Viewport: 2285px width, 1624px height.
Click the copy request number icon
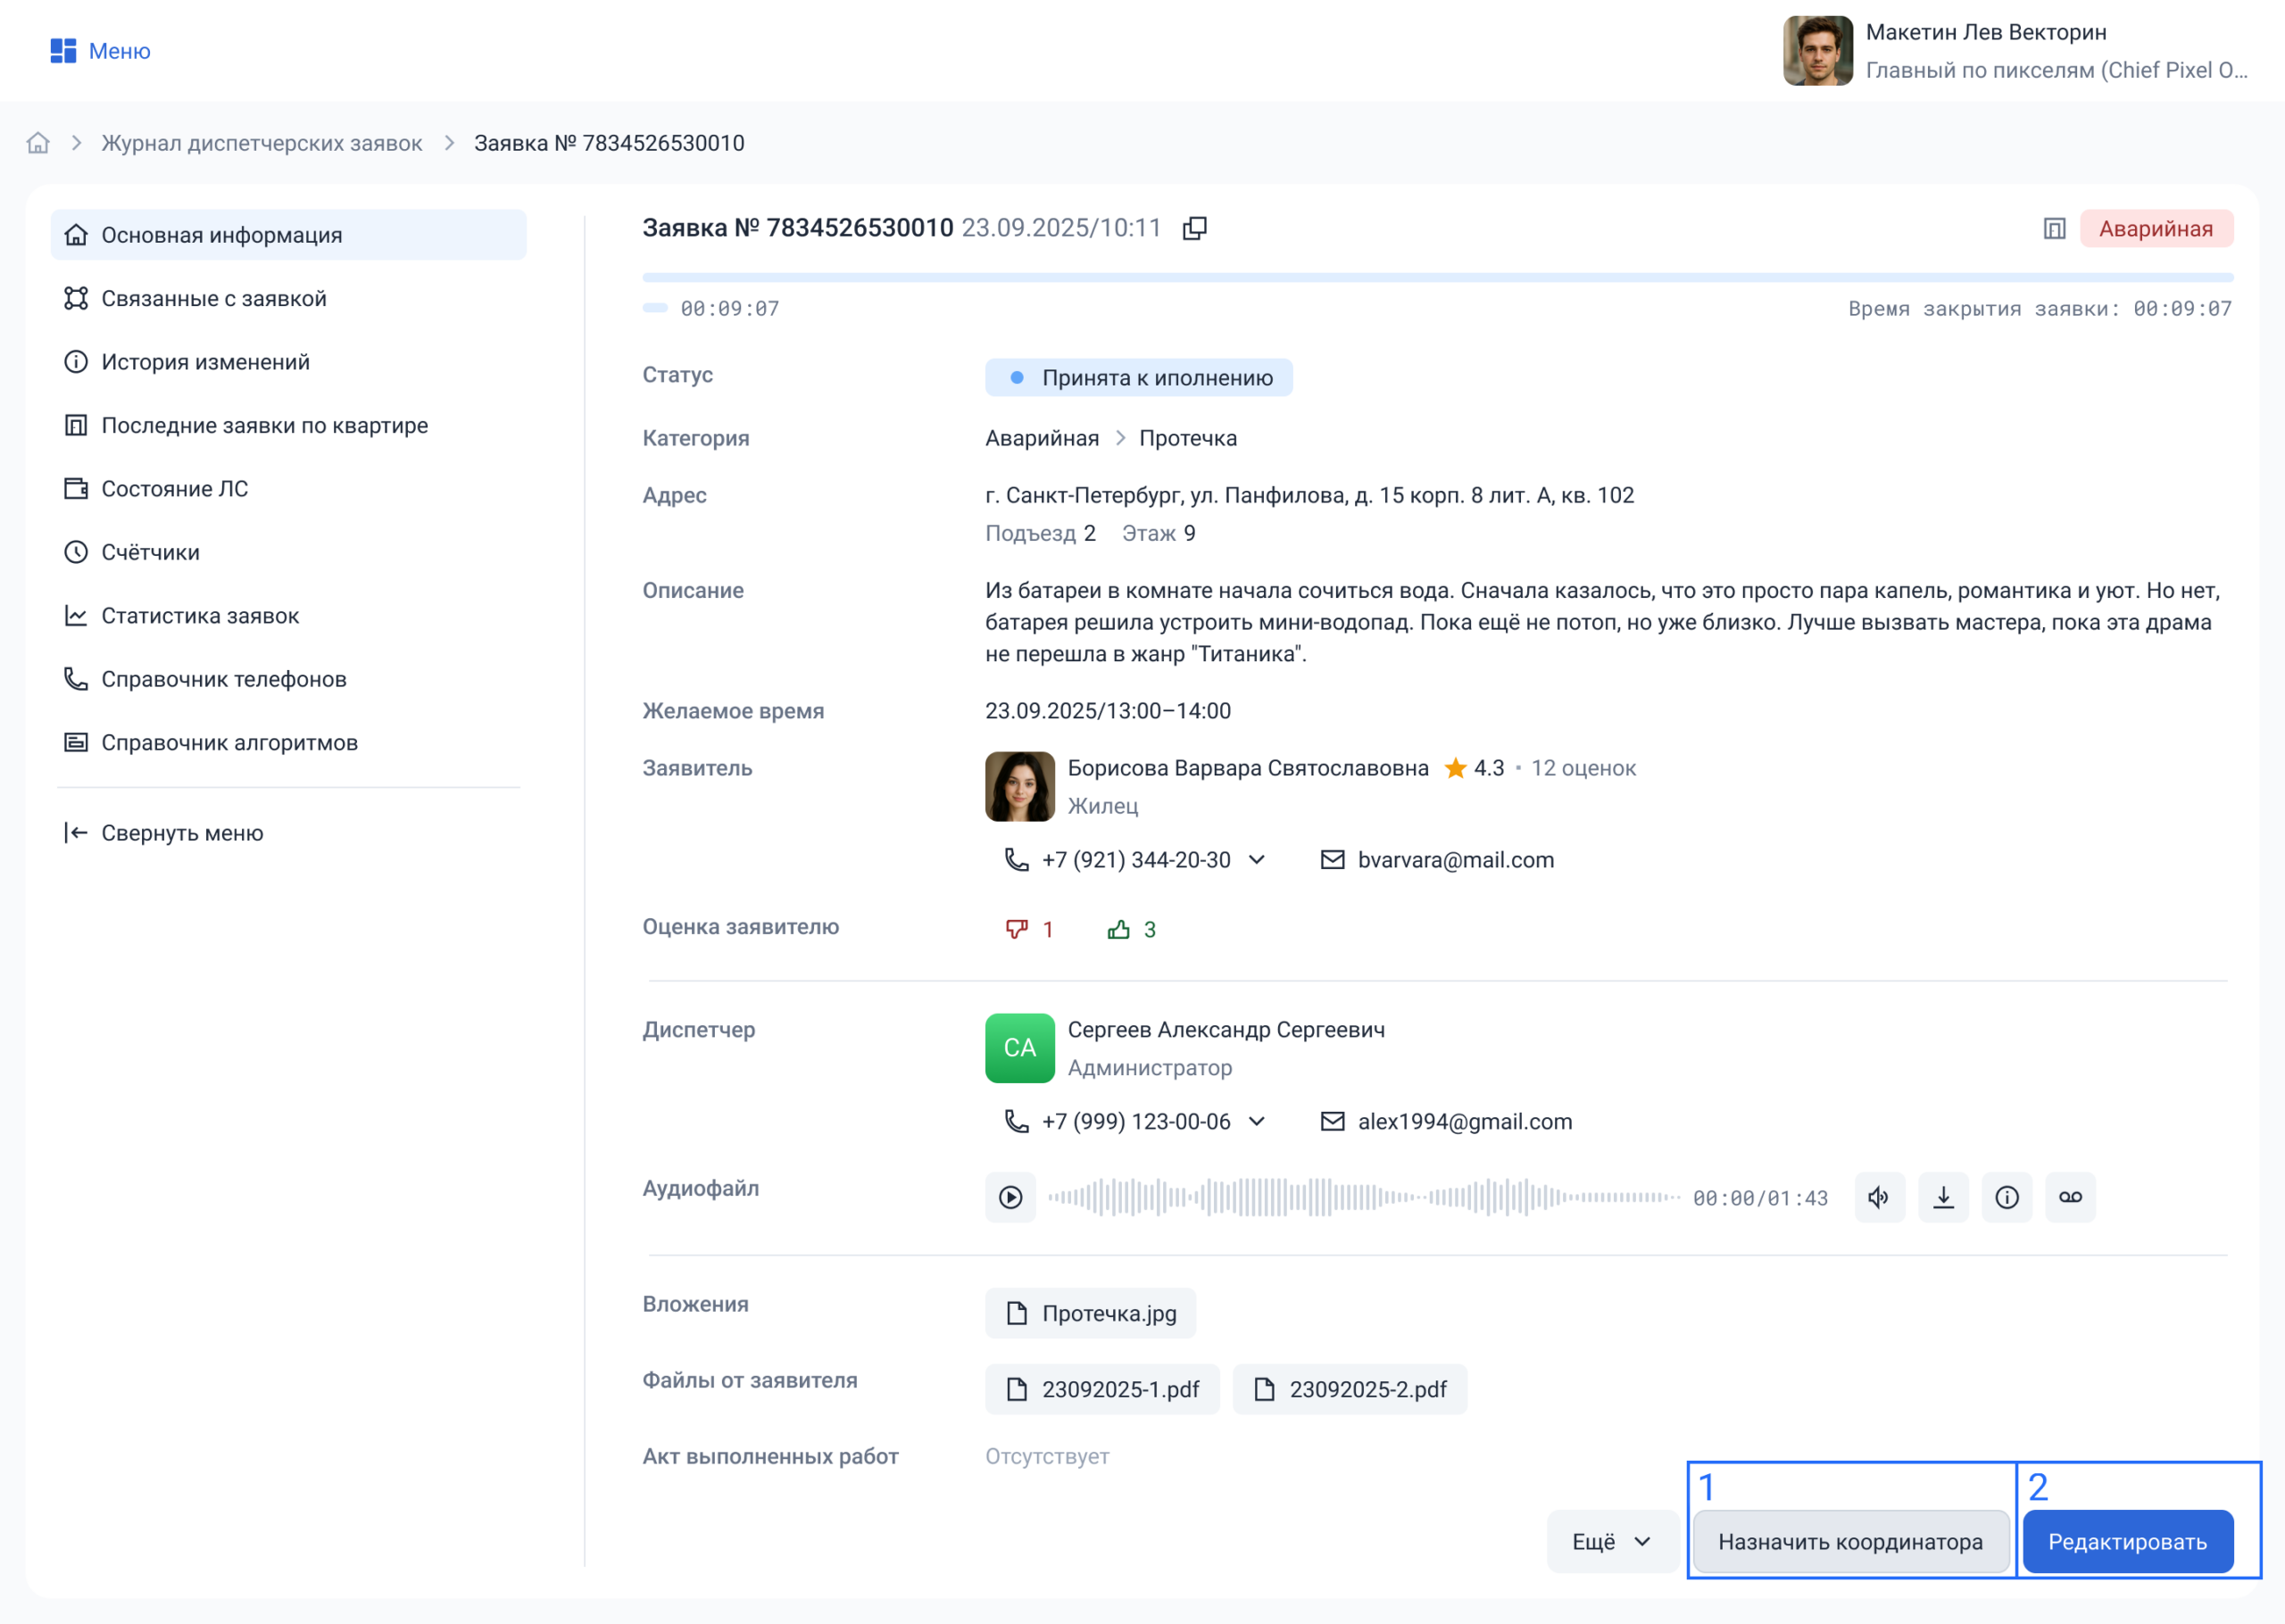[1194, 228]
